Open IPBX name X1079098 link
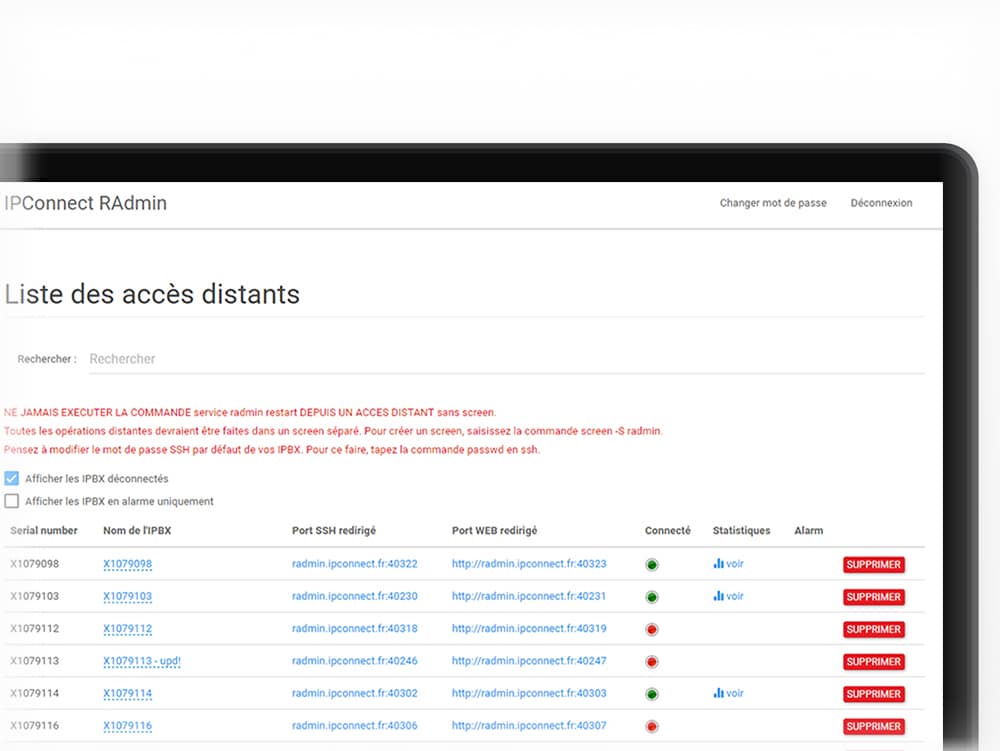This screenshot has height=751, width=1000. [128, 564]
